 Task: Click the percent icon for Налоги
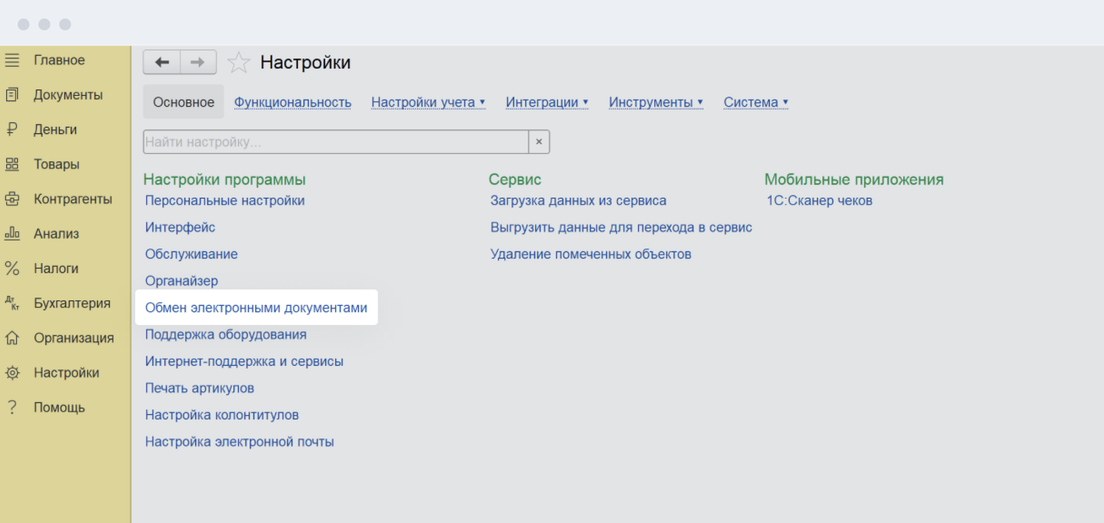tap(12, 269)
